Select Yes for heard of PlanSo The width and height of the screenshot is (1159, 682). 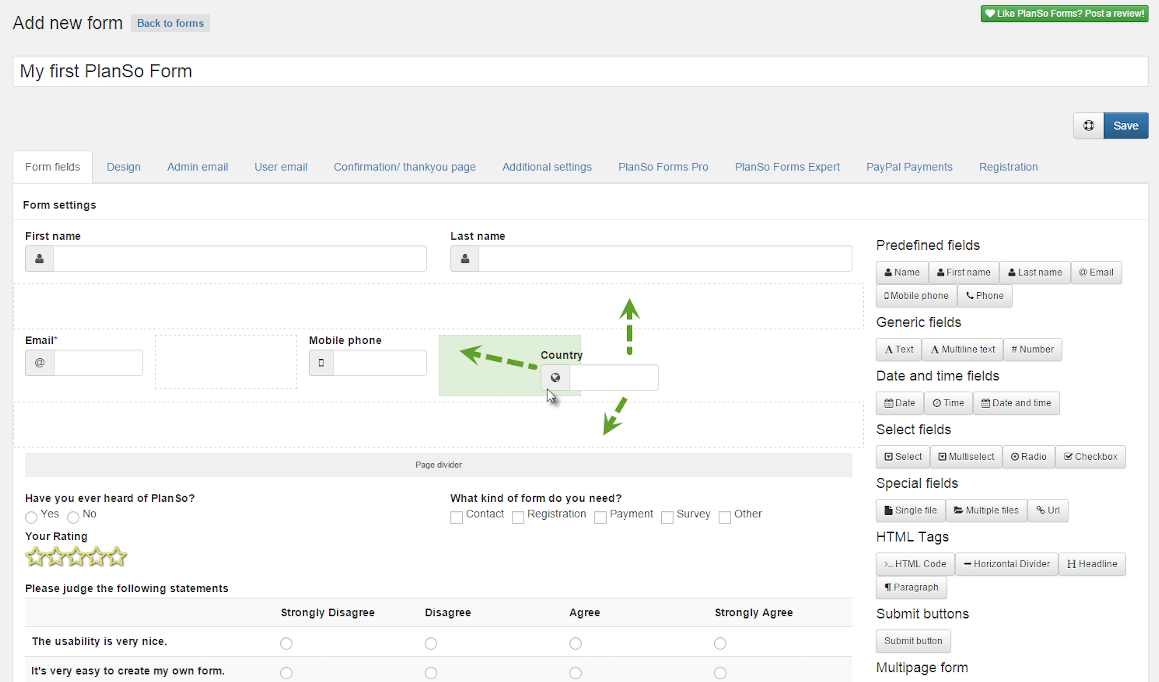point(31,517)
